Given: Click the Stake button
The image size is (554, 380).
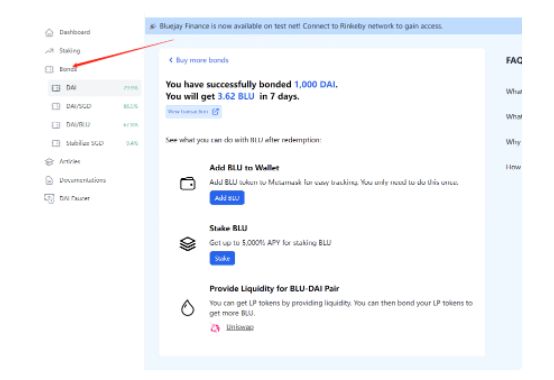Looking at the screenshot, I should click(x=222, y=258).
